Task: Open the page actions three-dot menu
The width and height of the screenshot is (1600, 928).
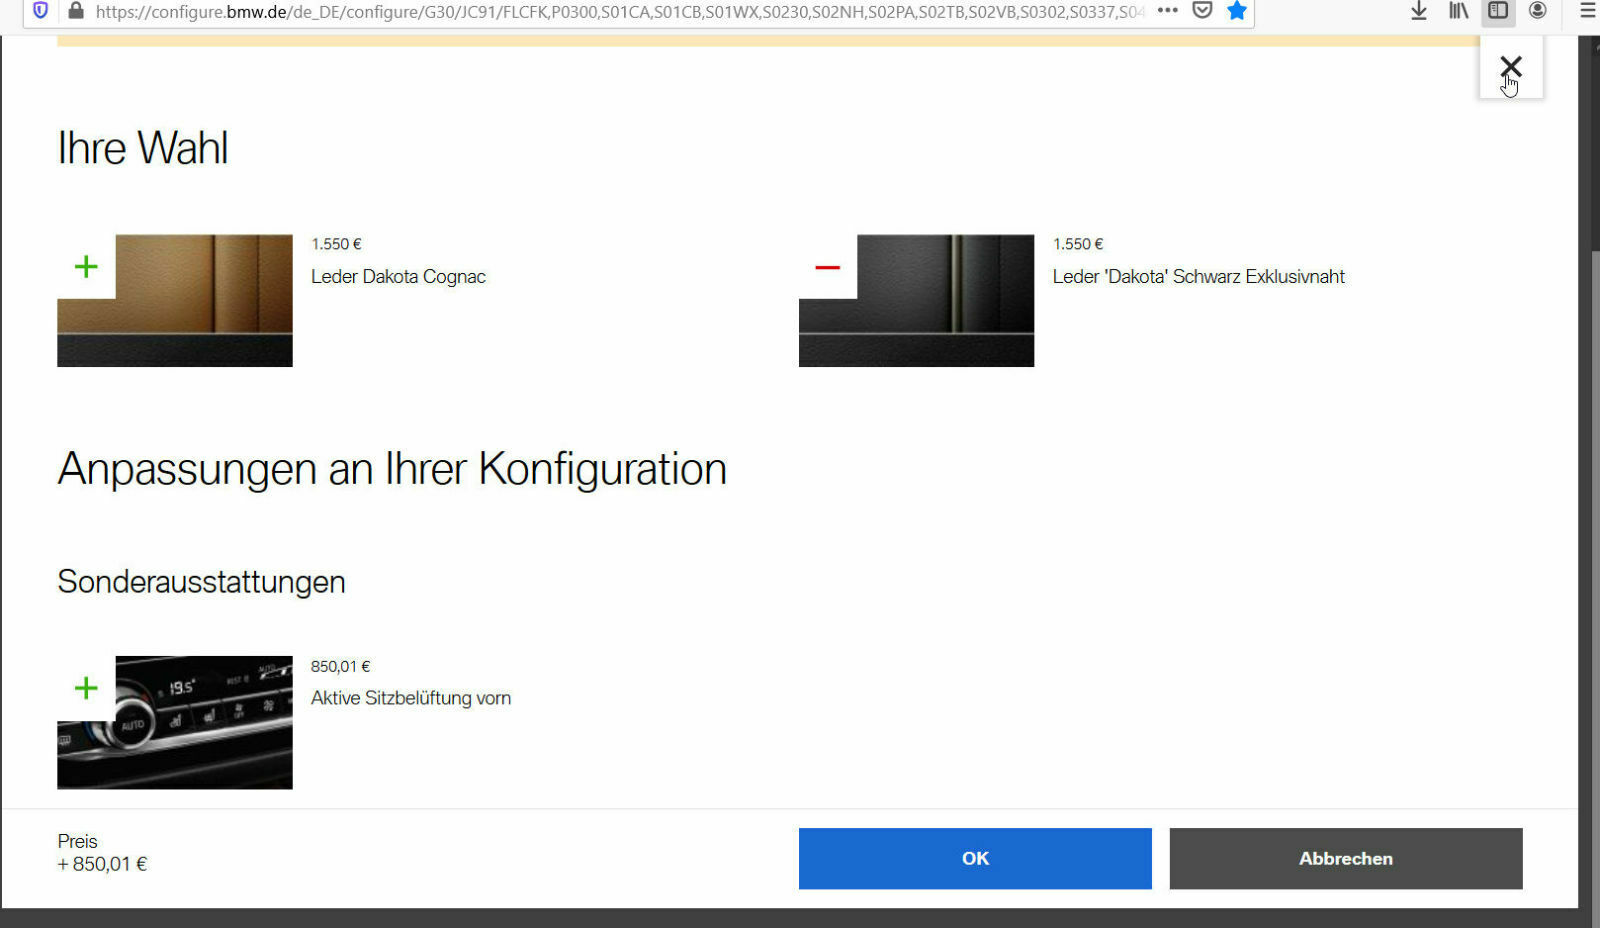Action: (1167, 11)
